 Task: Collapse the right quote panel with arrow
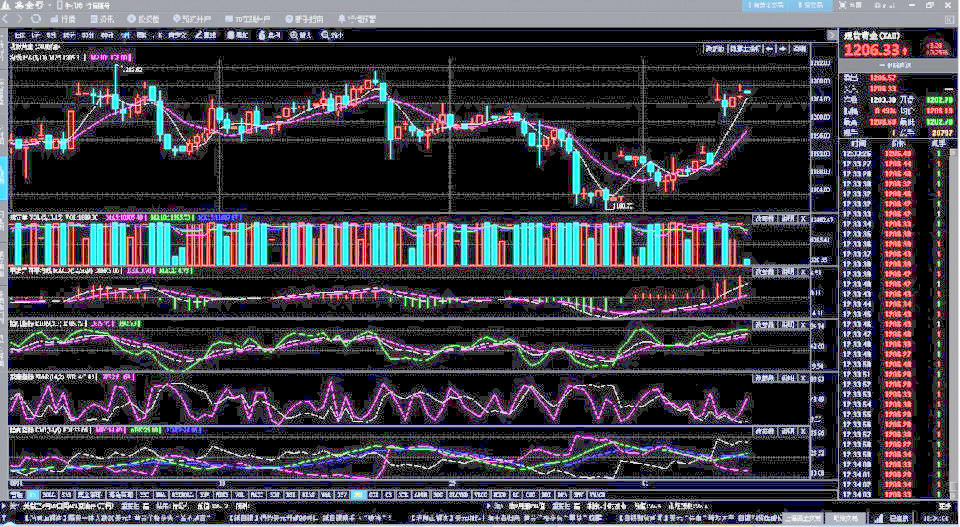[x=831, y=35]
